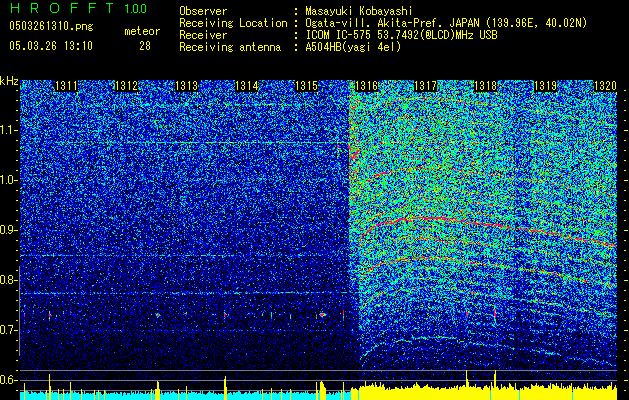Click the 1316 time marker
The width and height of the screenshot is (629, 400).
tap(366, 86)
